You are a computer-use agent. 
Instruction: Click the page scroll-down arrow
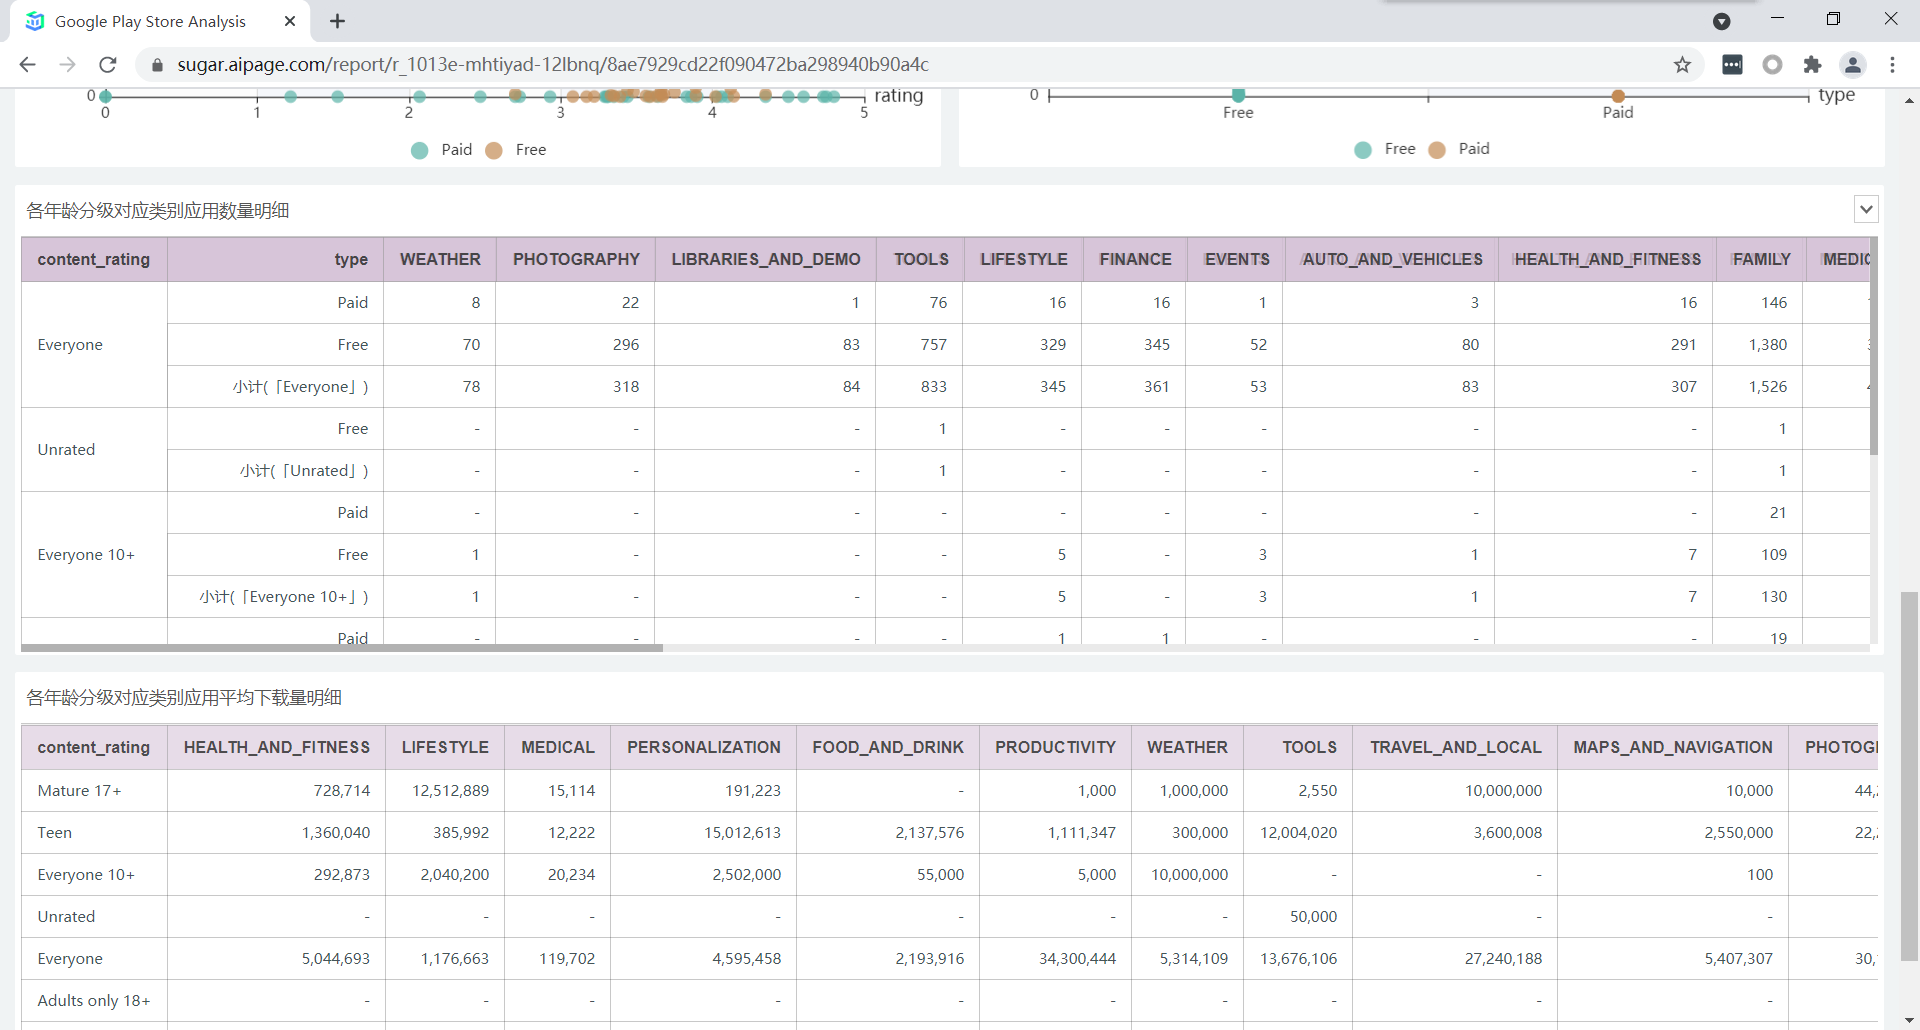[1909, 1020]
